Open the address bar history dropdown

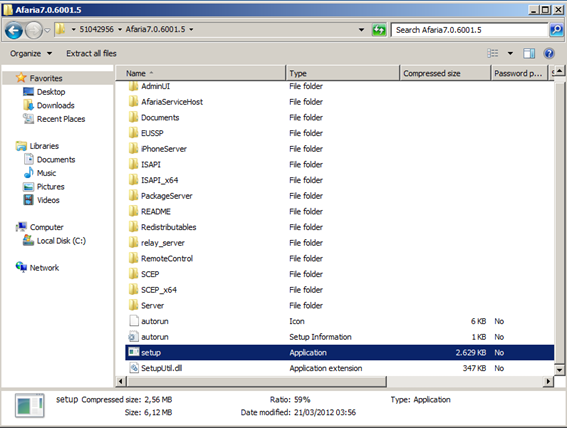pyautogui.click(x=361, y=30)
